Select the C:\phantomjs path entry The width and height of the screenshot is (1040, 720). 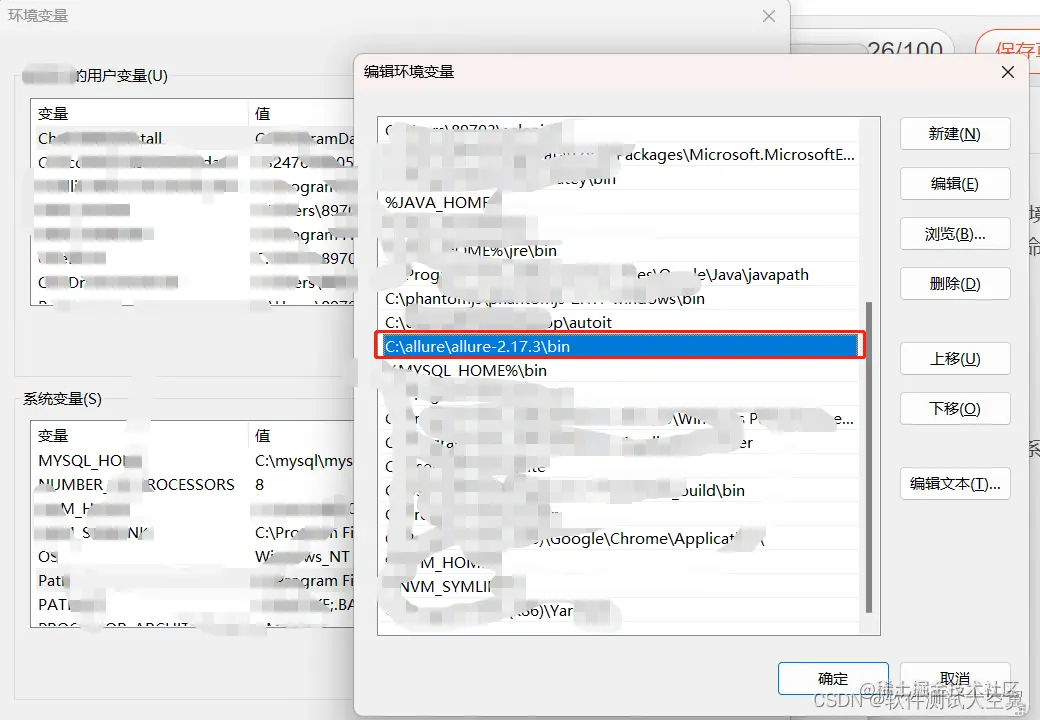[x=619, y=298]
